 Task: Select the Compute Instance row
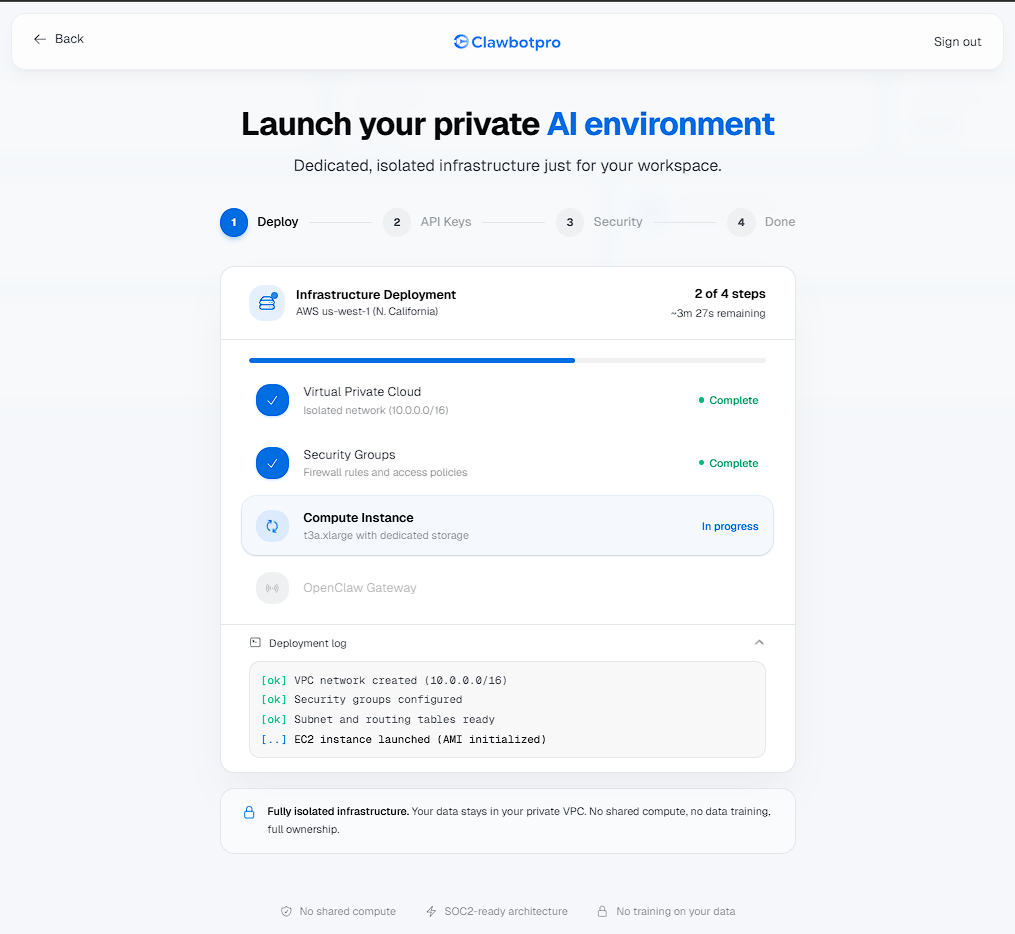(x=507, y=526)
